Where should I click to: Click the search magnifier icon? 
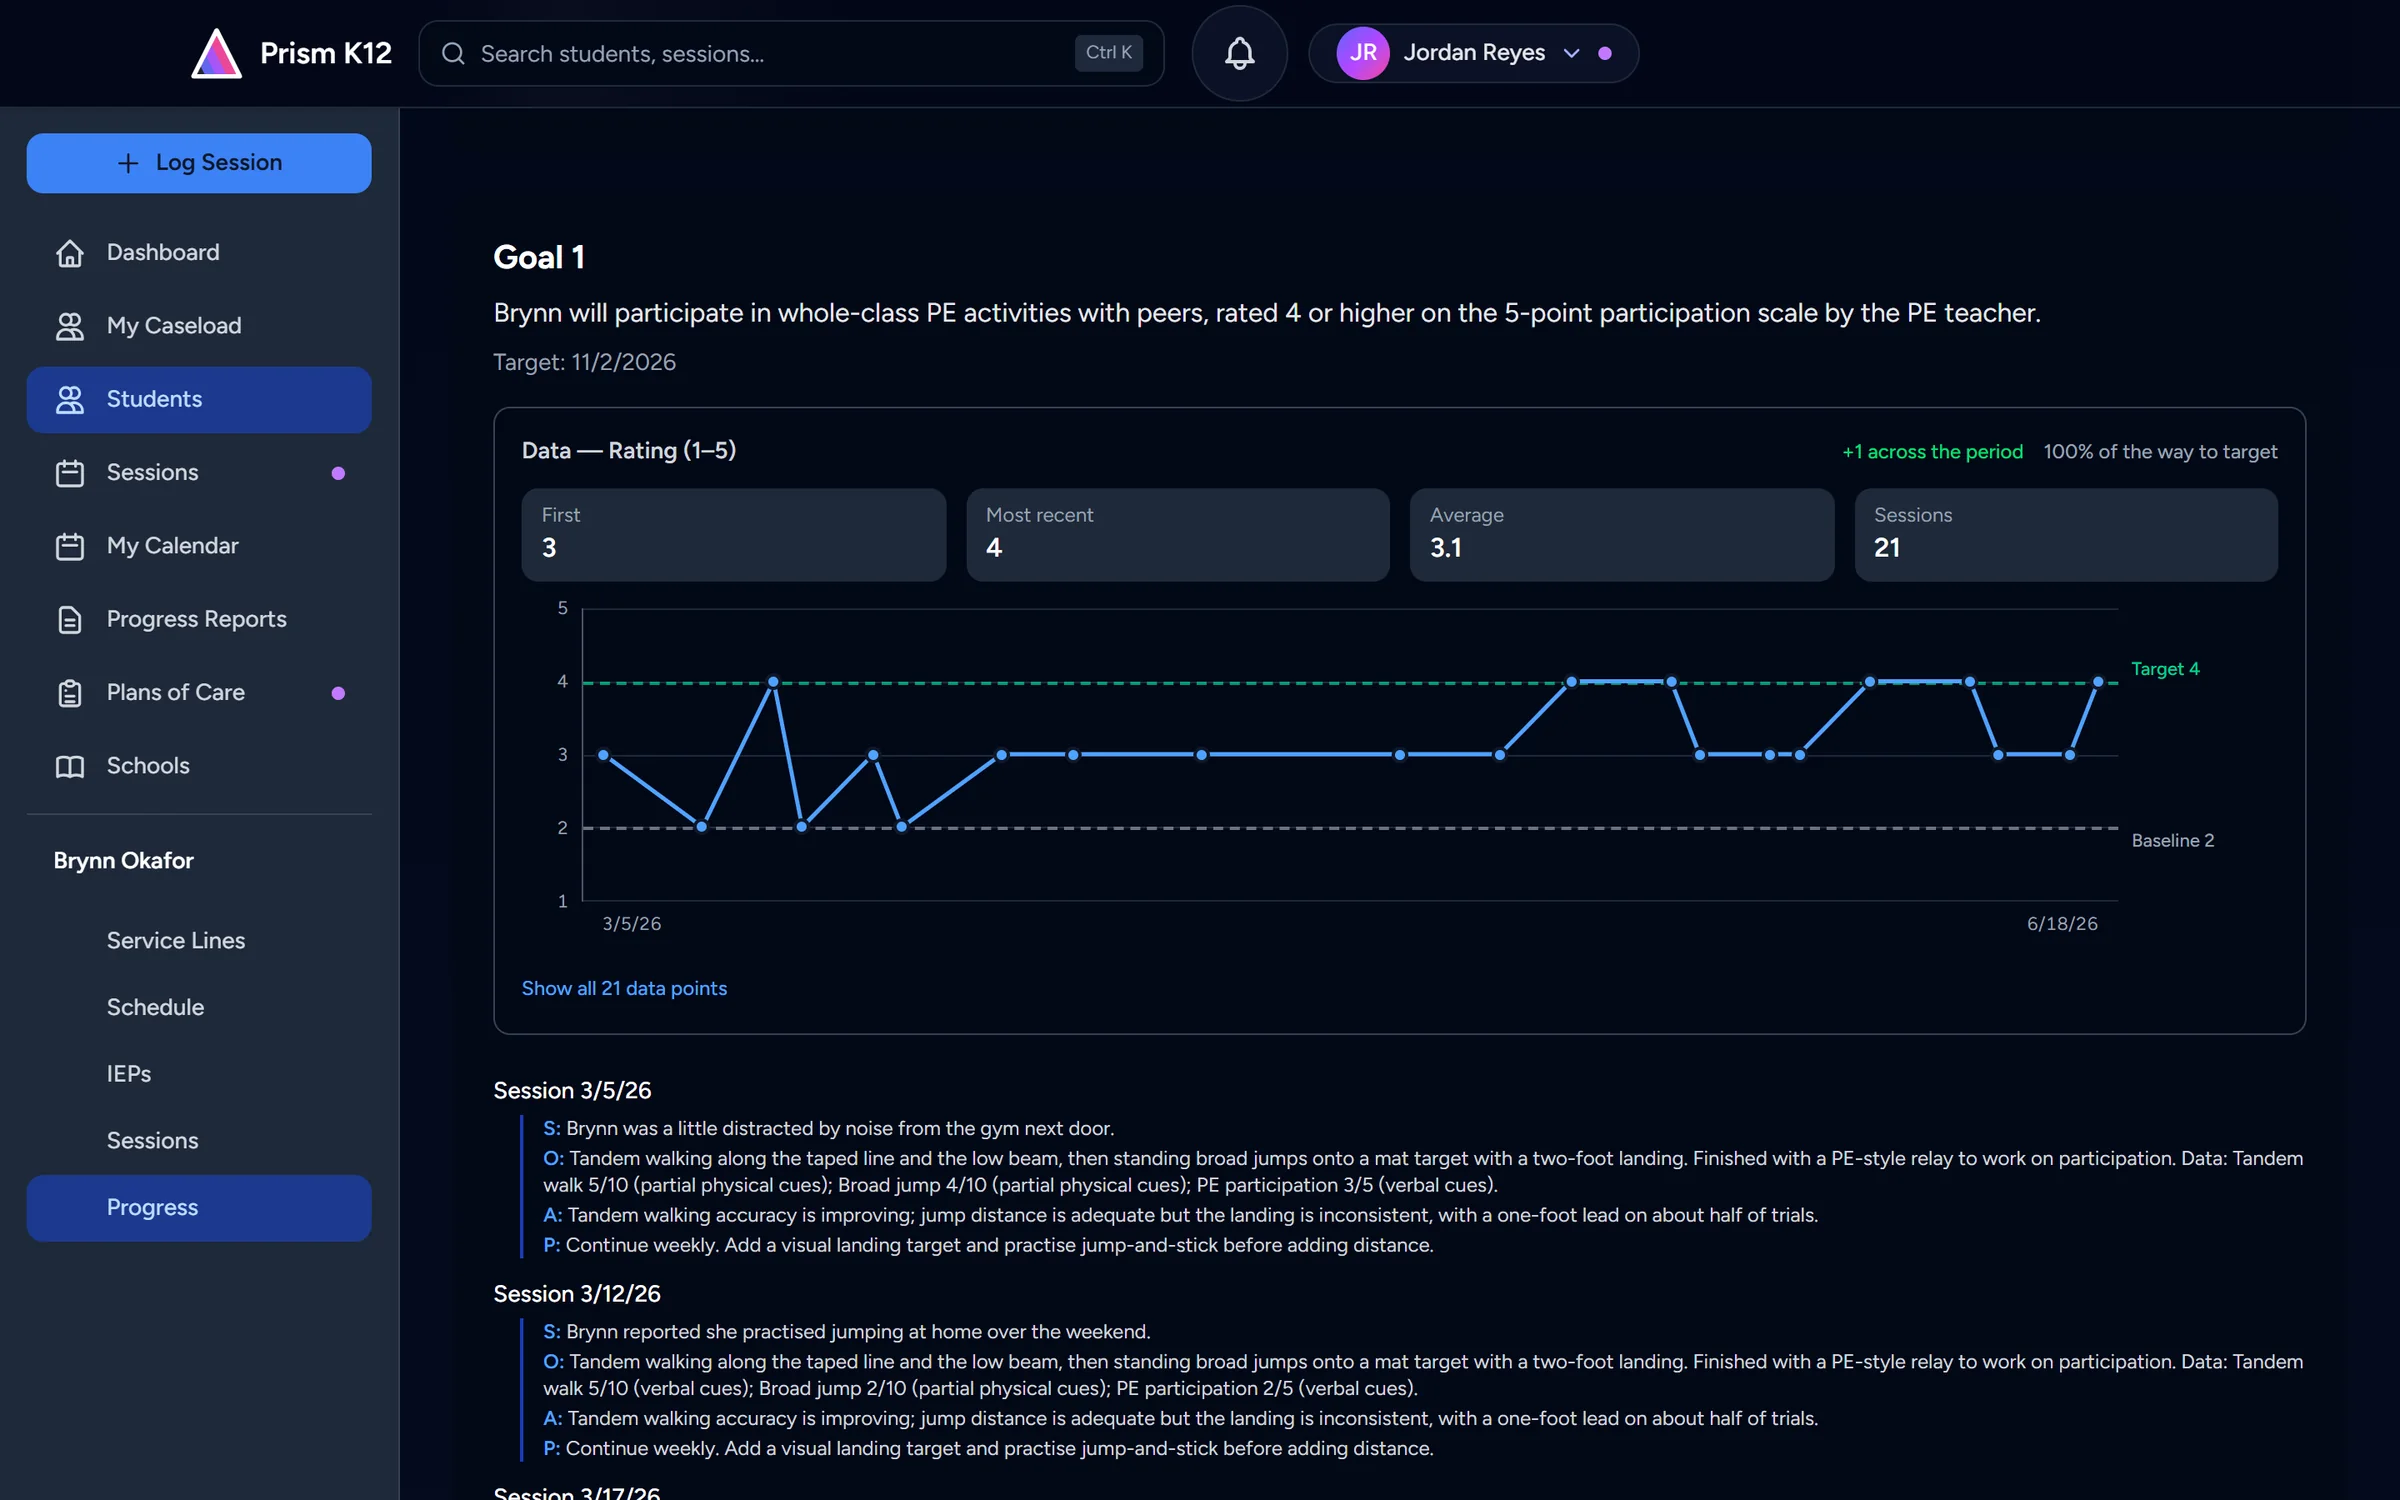453,53
